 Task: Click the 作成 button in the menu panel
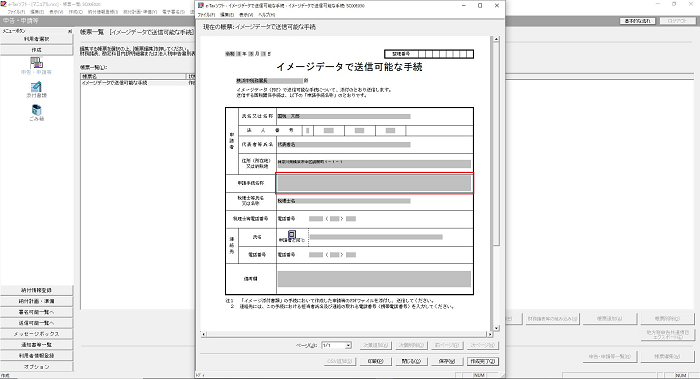[37, 50]
